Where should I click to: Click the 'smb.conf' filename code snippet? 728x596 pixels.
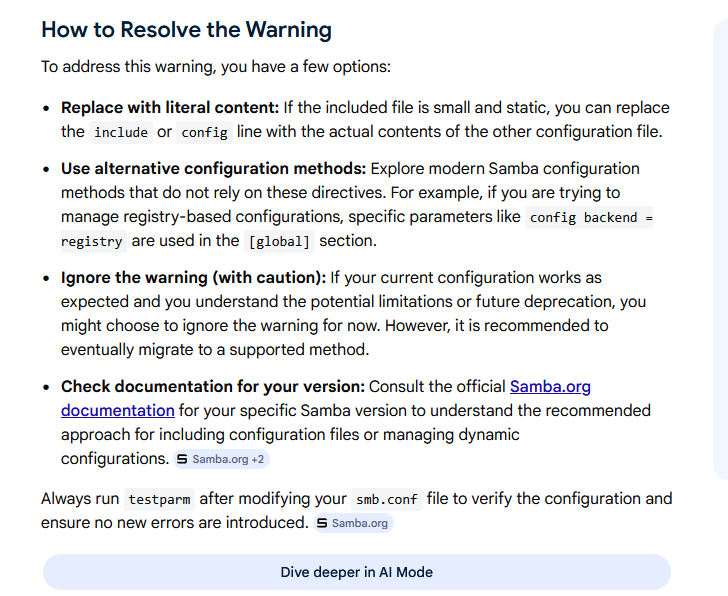pyautogui.click(x=386, y=499)
